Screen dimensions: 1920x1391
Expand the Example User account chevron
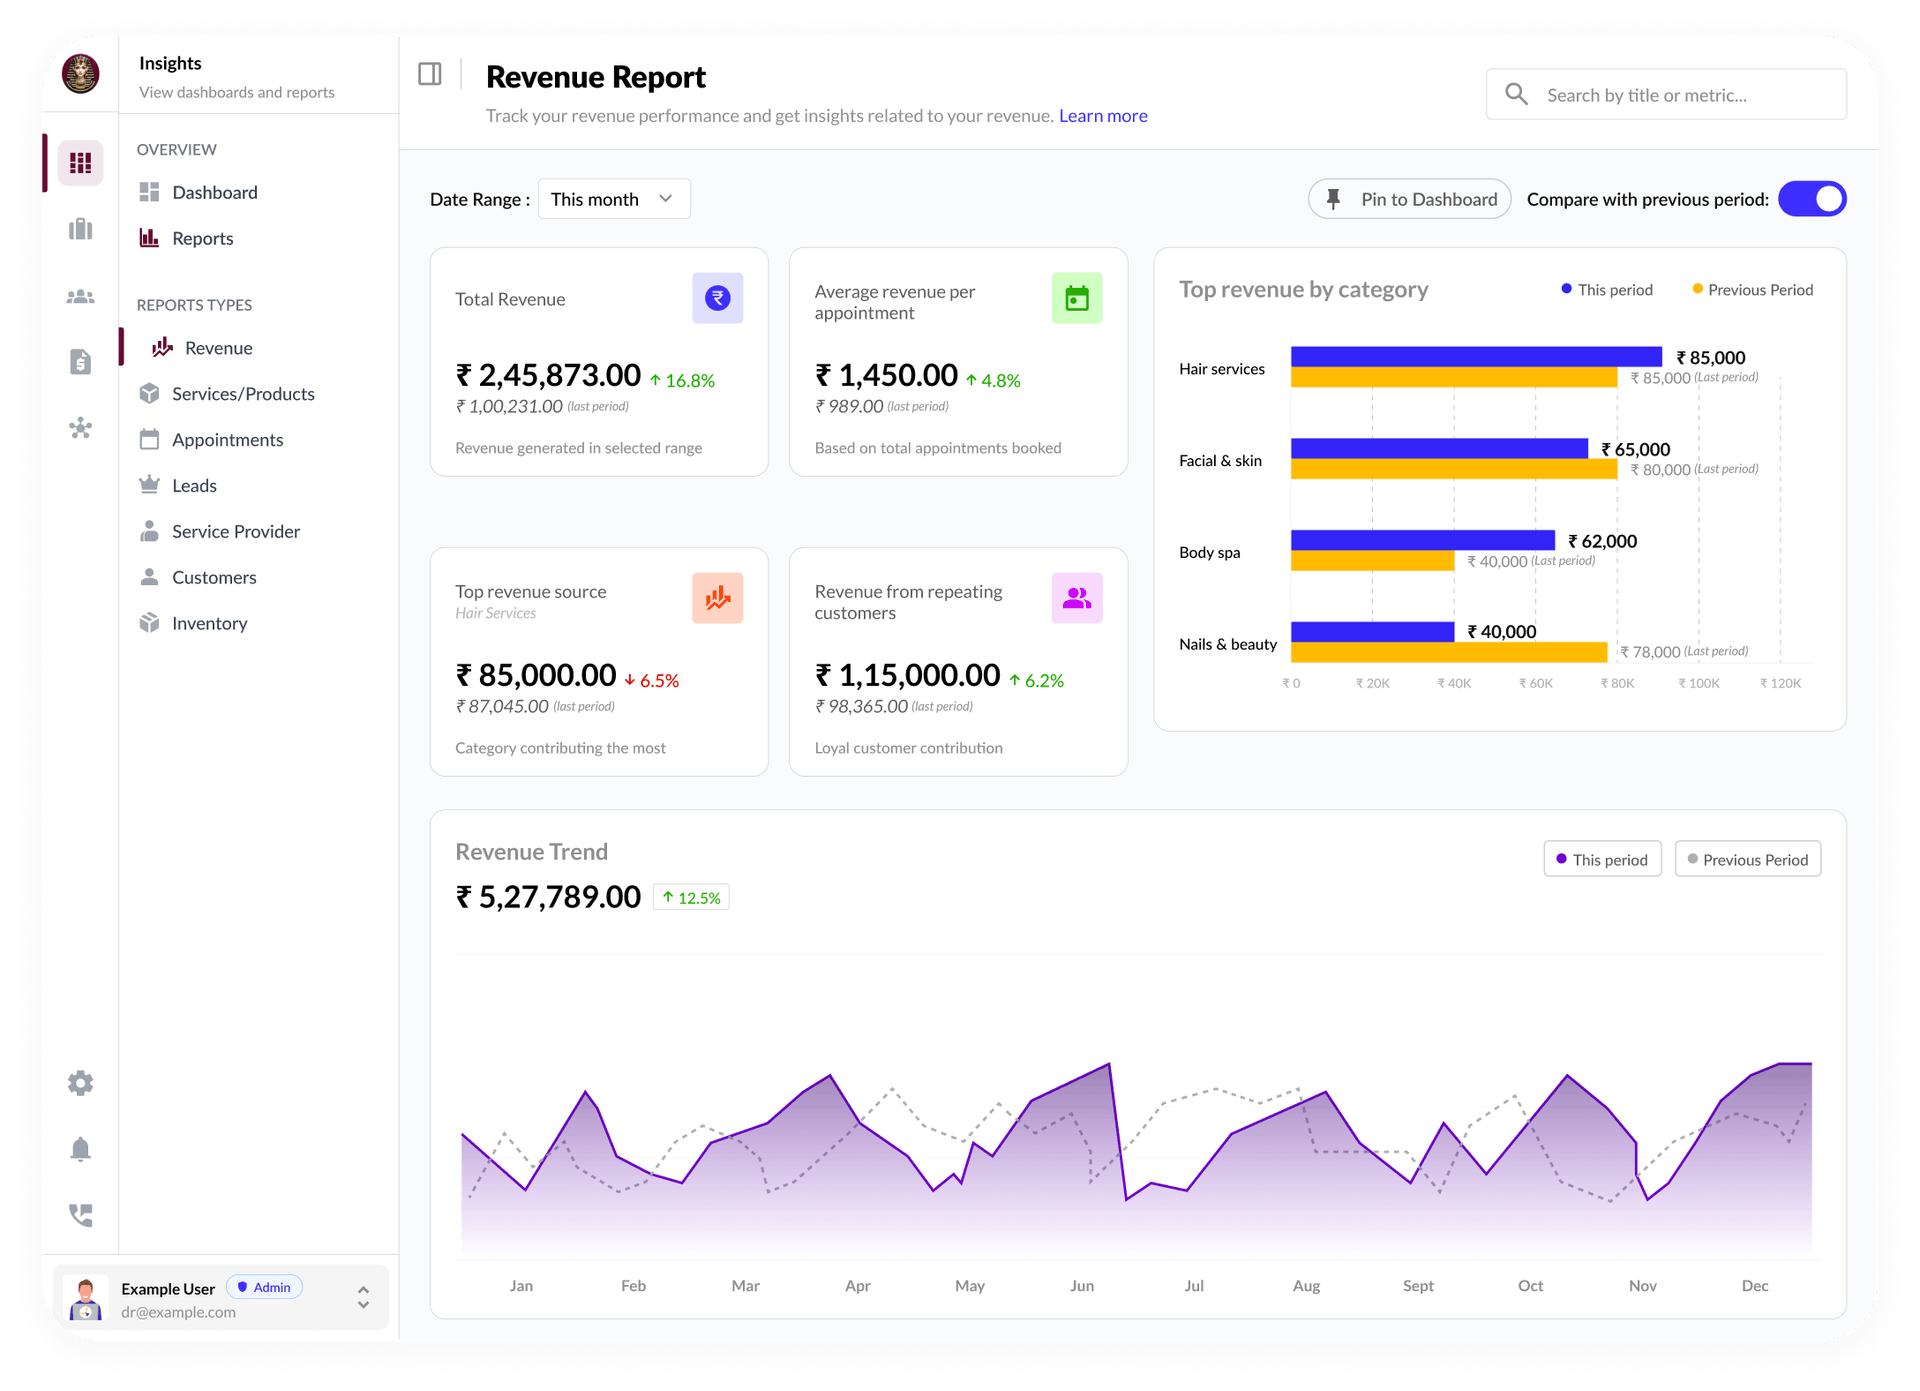point(363,1289)
